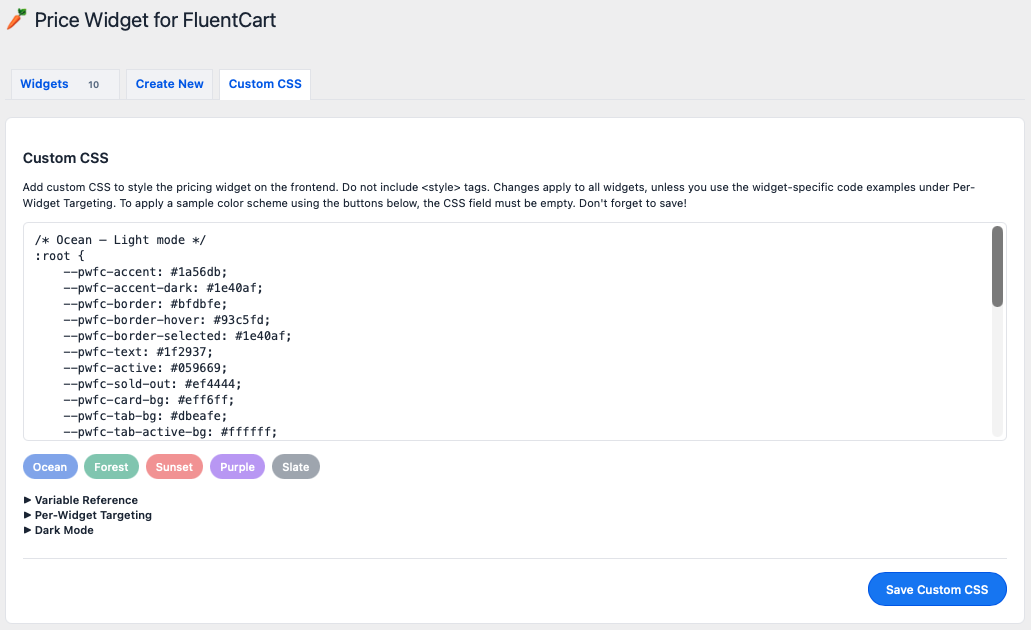This screenshot has width=1031, height=630.
Task: Click the Price Widget for FluentCart title
Action: (x=155, y=20)
